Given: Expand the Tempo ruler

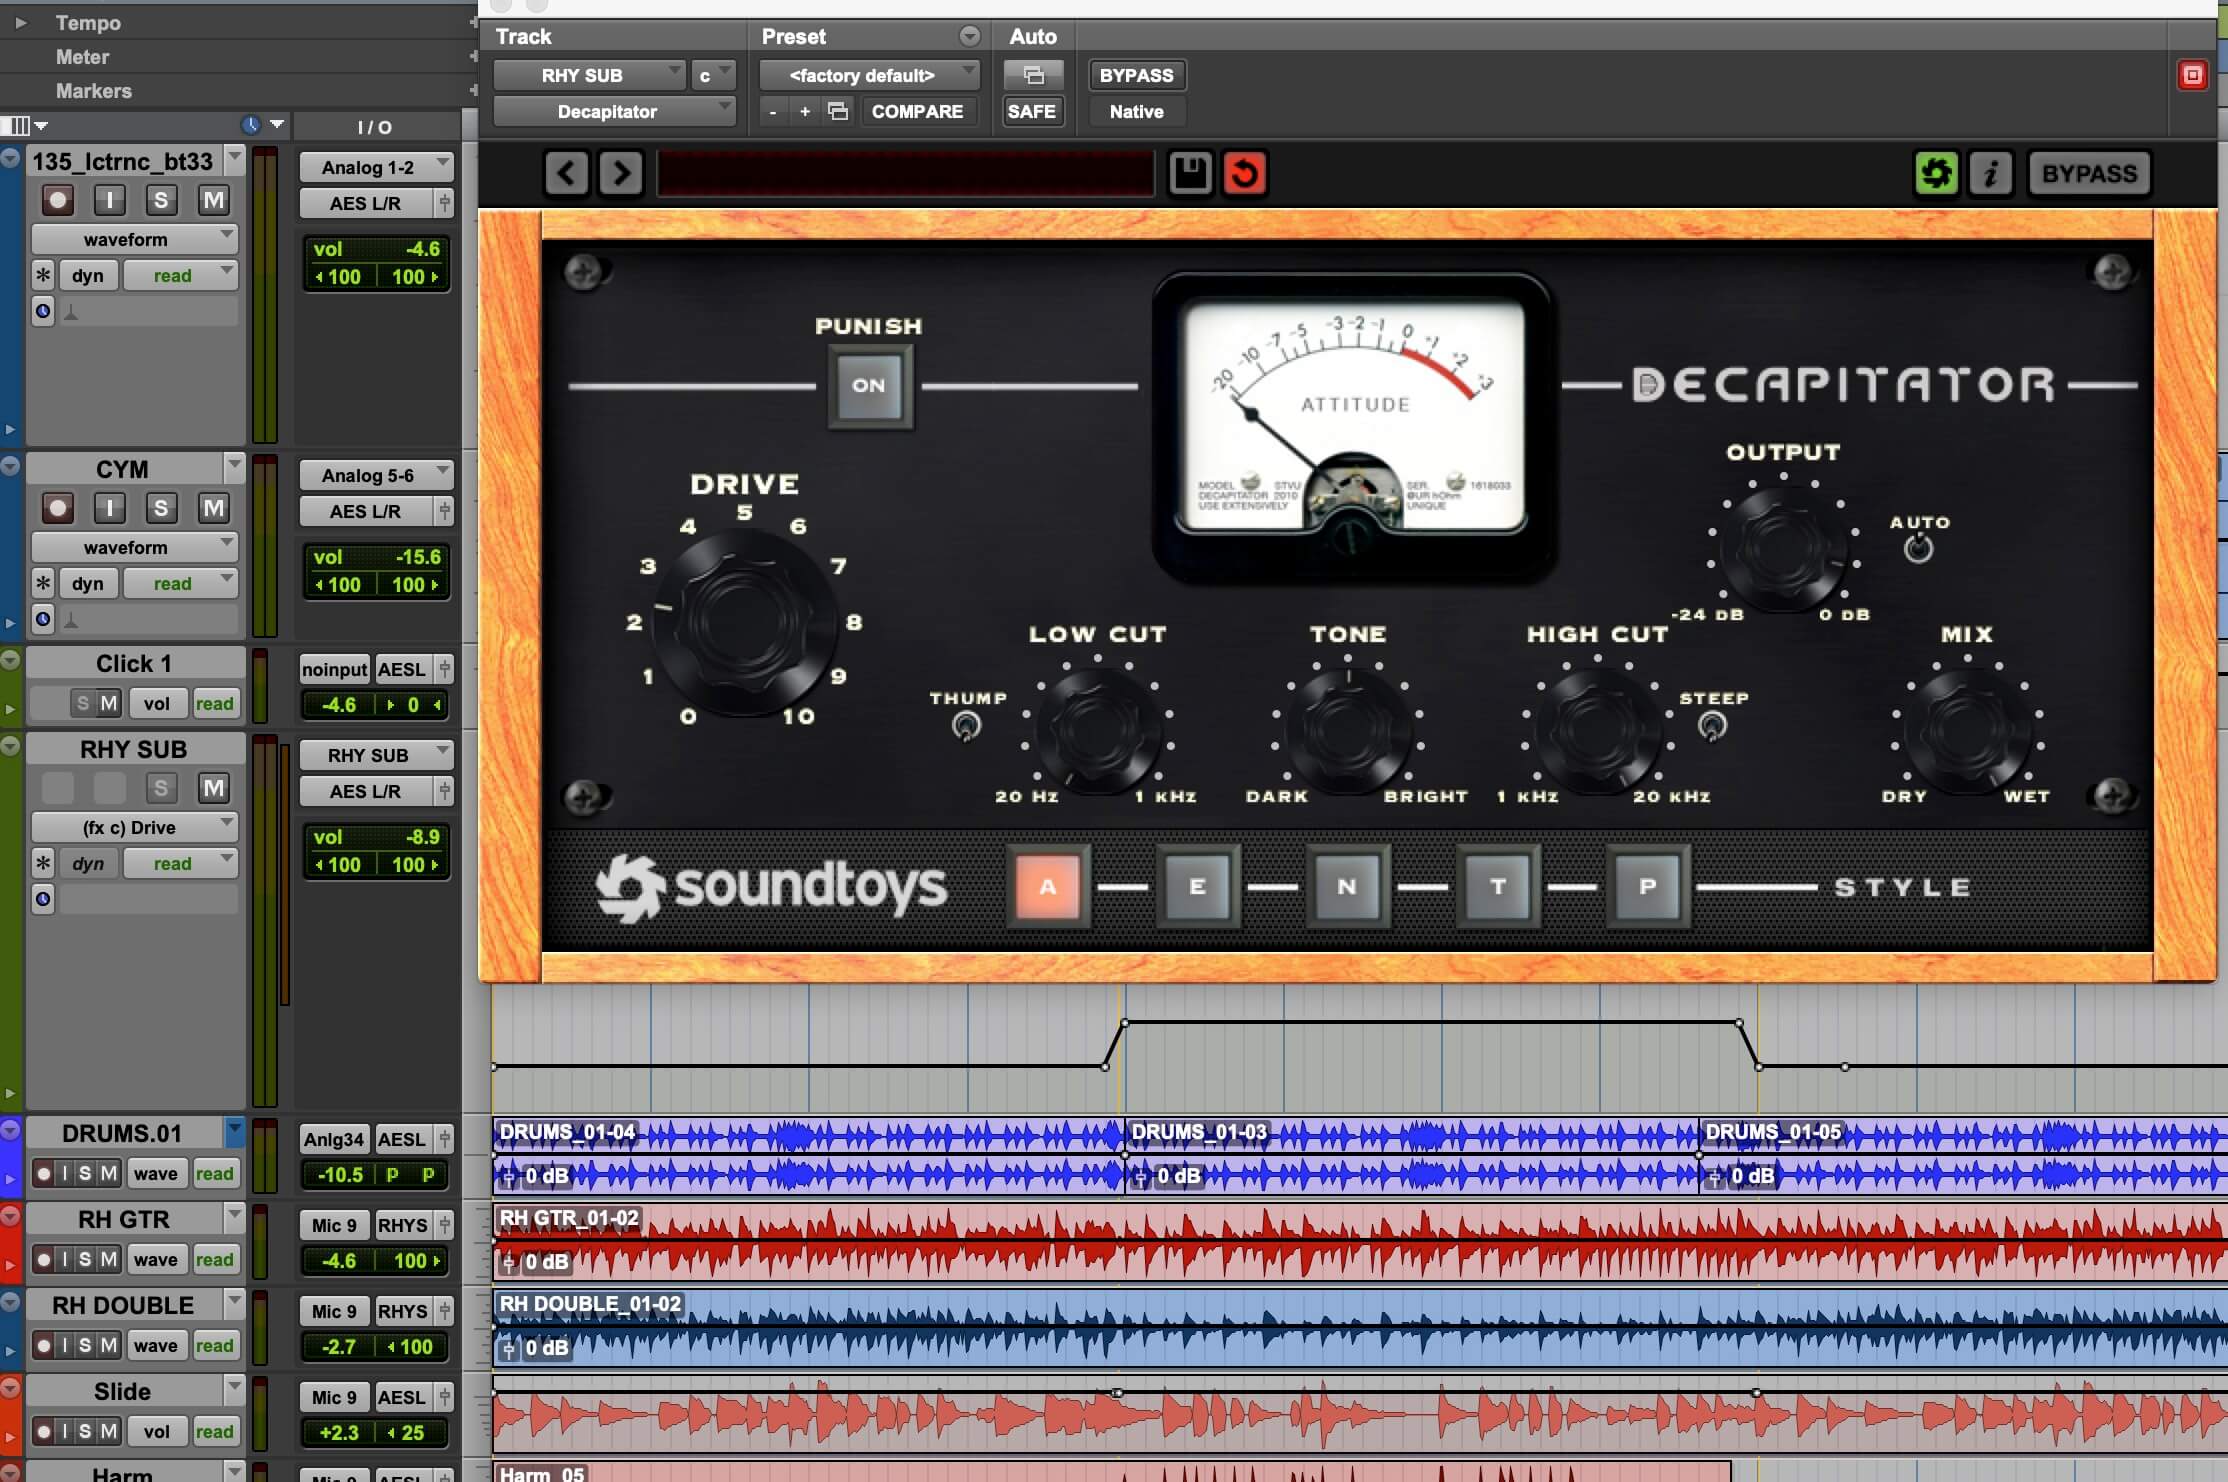Looking at the screenshot, I should click(x=19, y=22).
